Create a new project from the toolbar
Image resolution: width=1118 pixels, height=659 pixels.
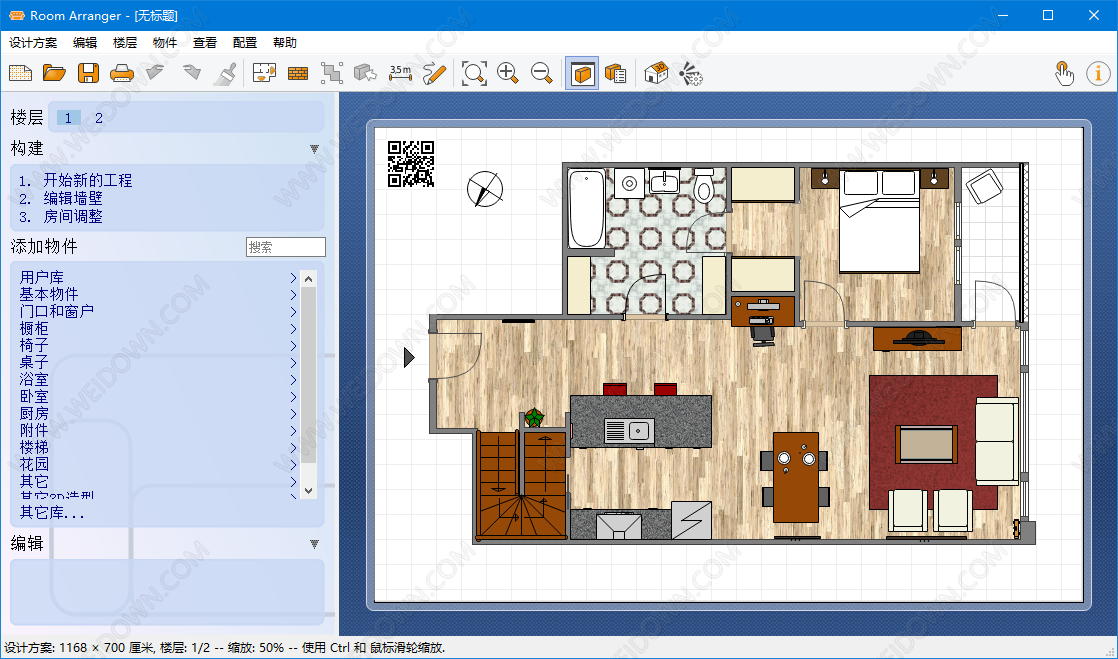click(x=21, y=73)
